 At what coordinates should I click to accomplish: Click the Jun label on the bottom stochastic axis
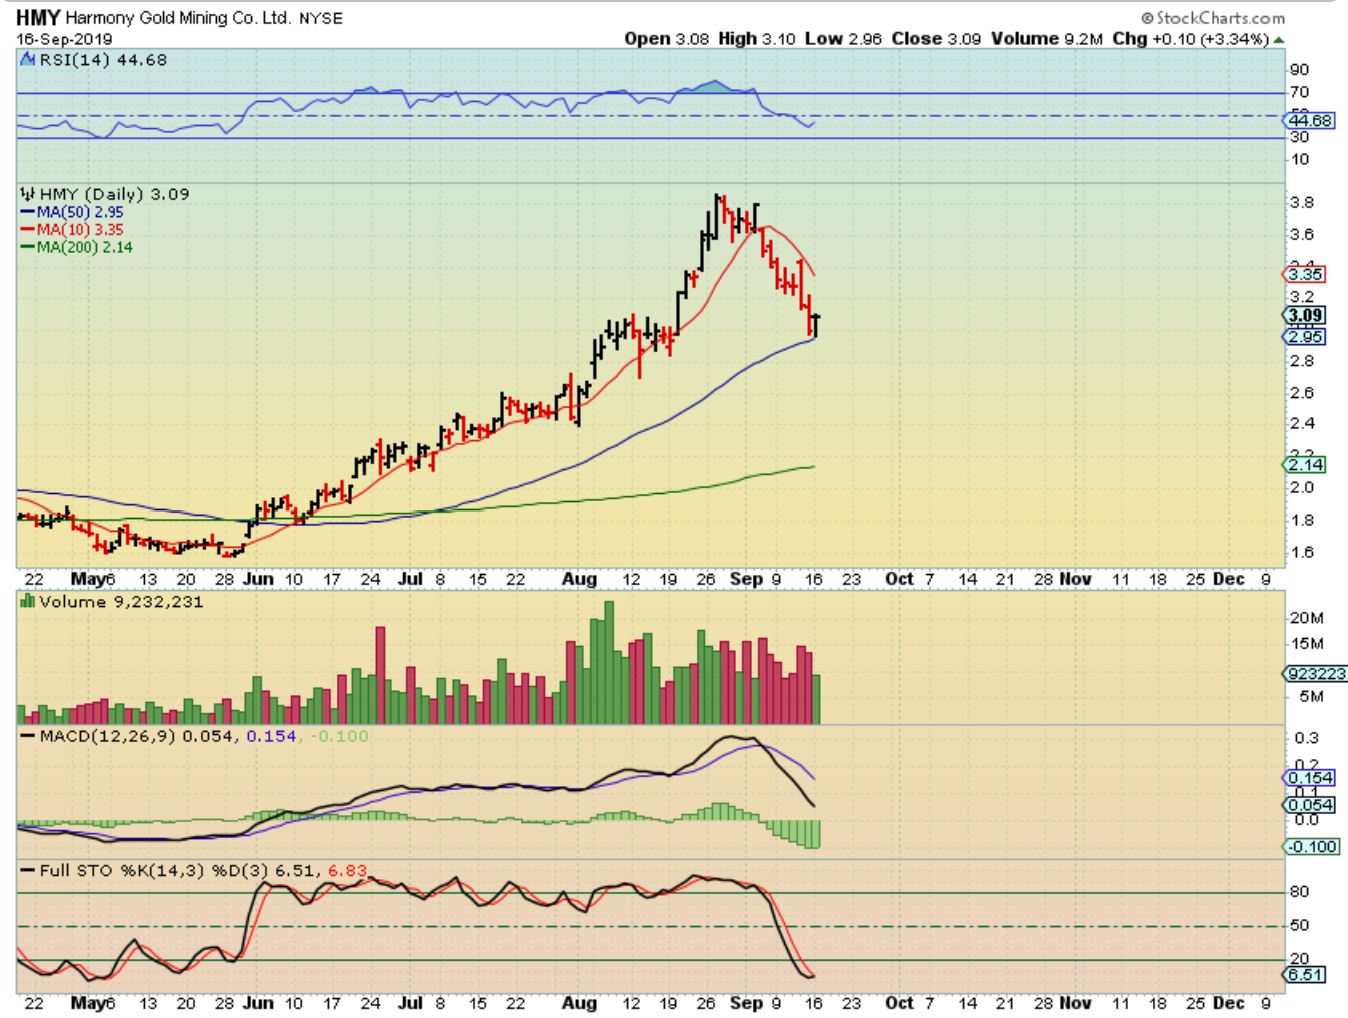[258, 1003]
